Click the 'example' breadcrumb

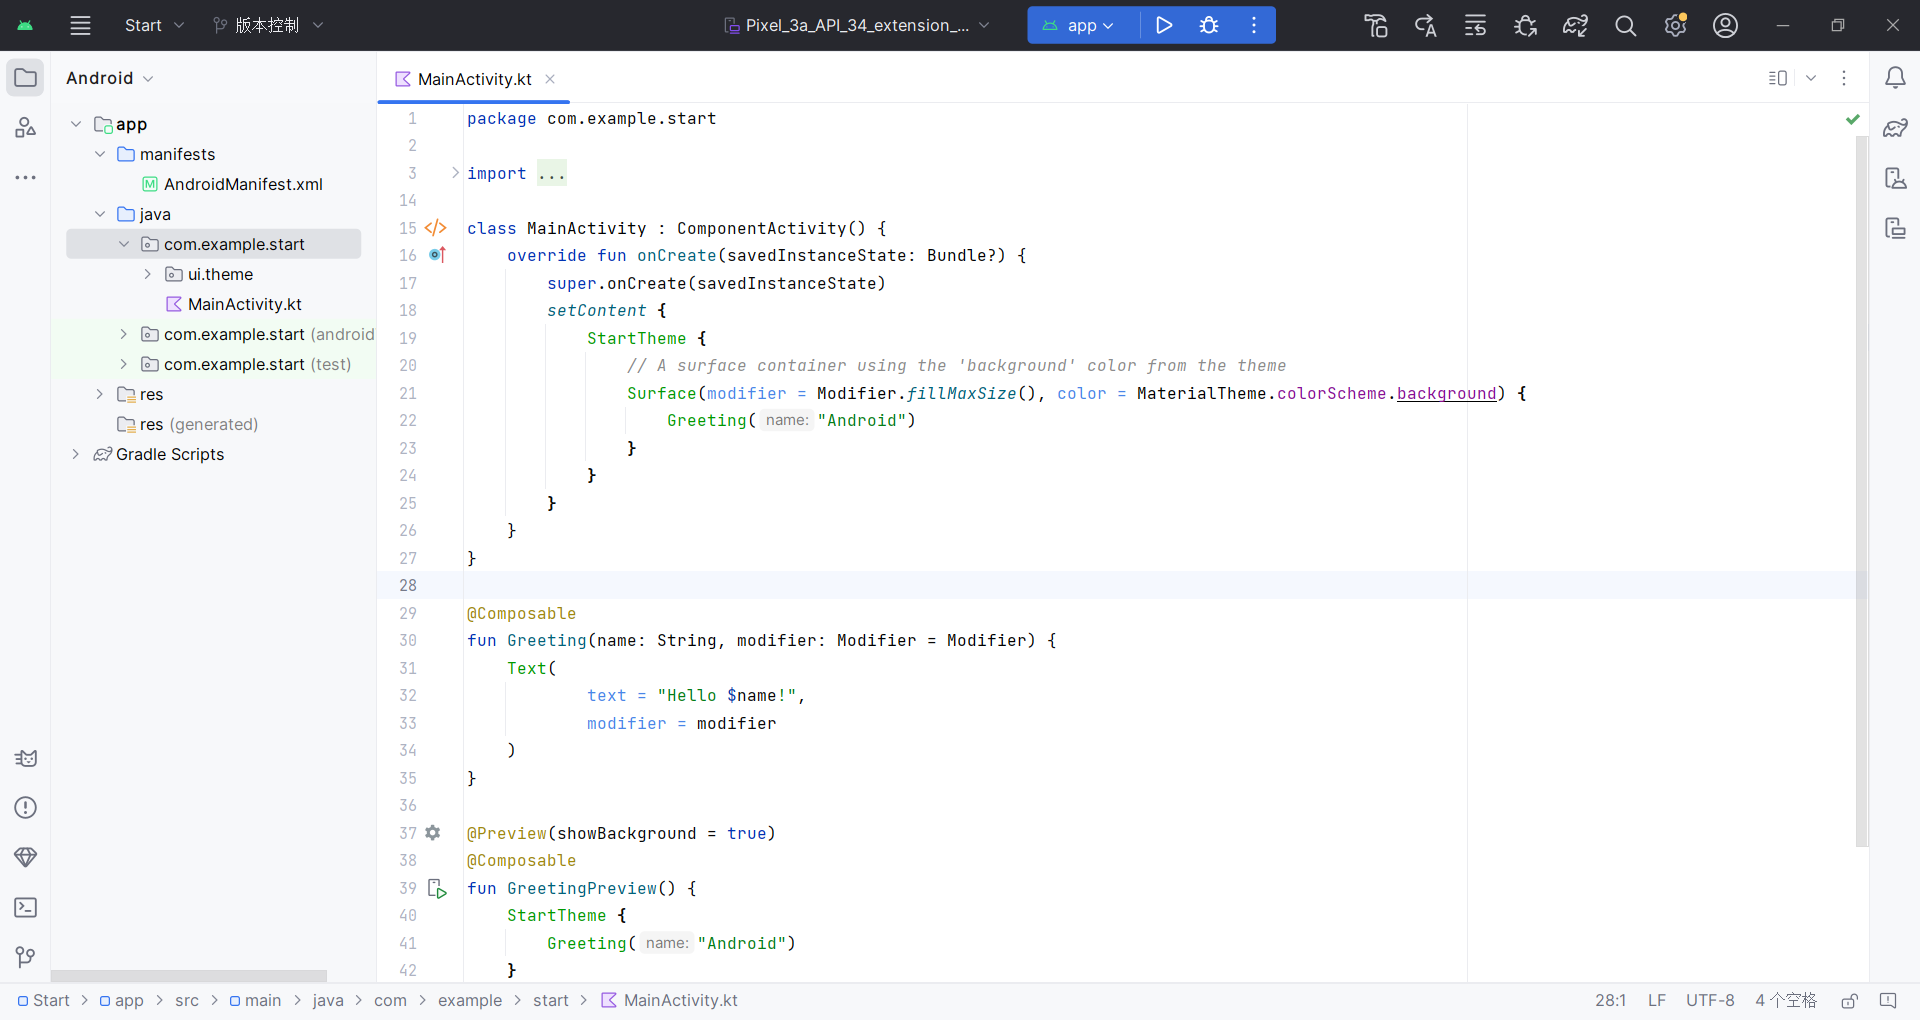(x=470, y=1001)
